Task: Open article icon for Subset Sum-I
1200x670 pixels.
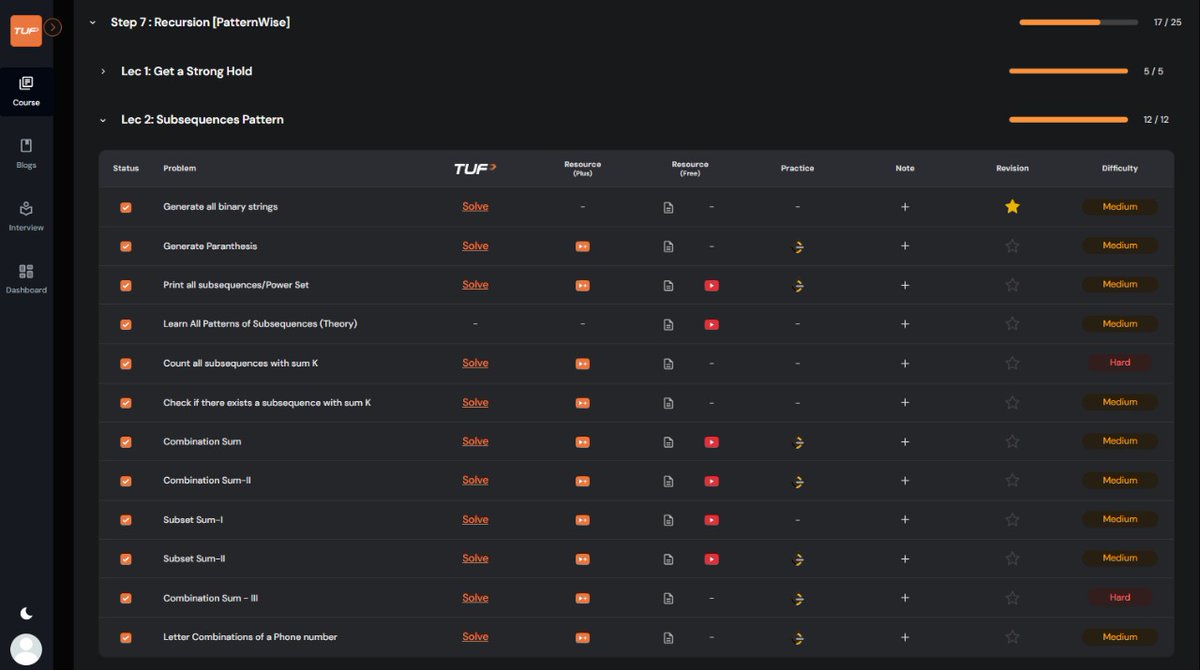Action: 668,520
